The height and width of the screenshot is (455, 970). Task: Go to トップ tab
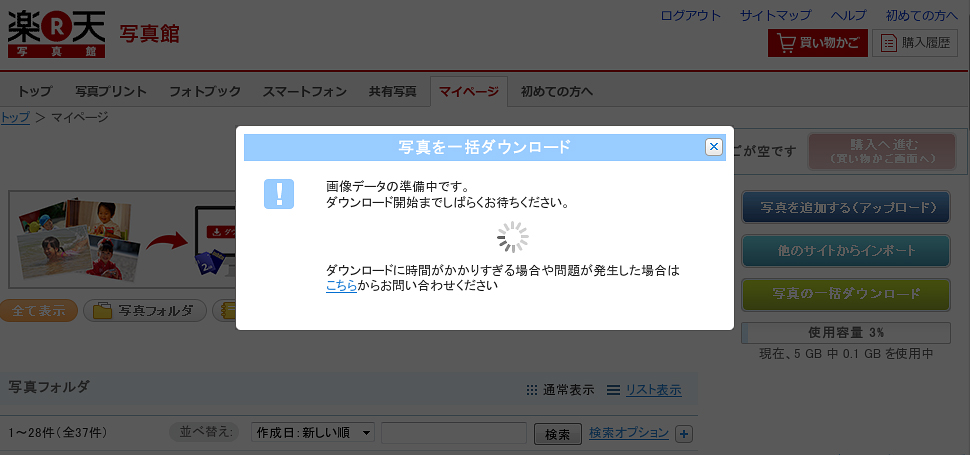tap(35, 91)
